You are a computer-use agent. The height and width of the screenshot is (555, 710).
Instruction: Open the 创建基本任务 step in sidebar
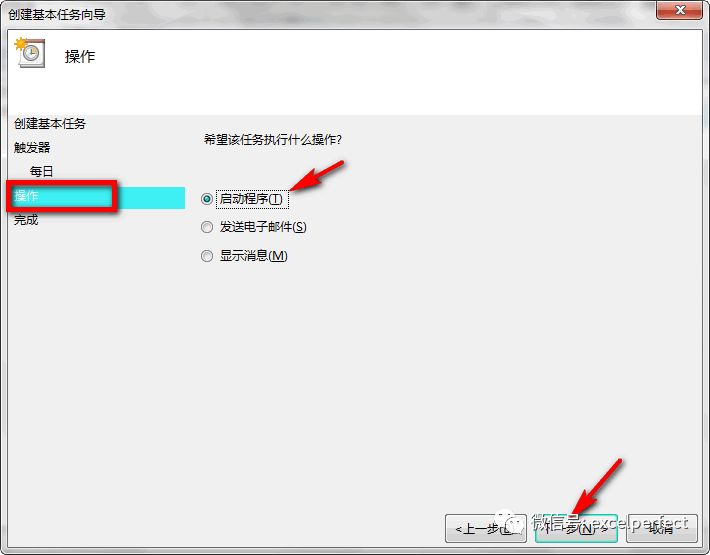click(50, 124)
